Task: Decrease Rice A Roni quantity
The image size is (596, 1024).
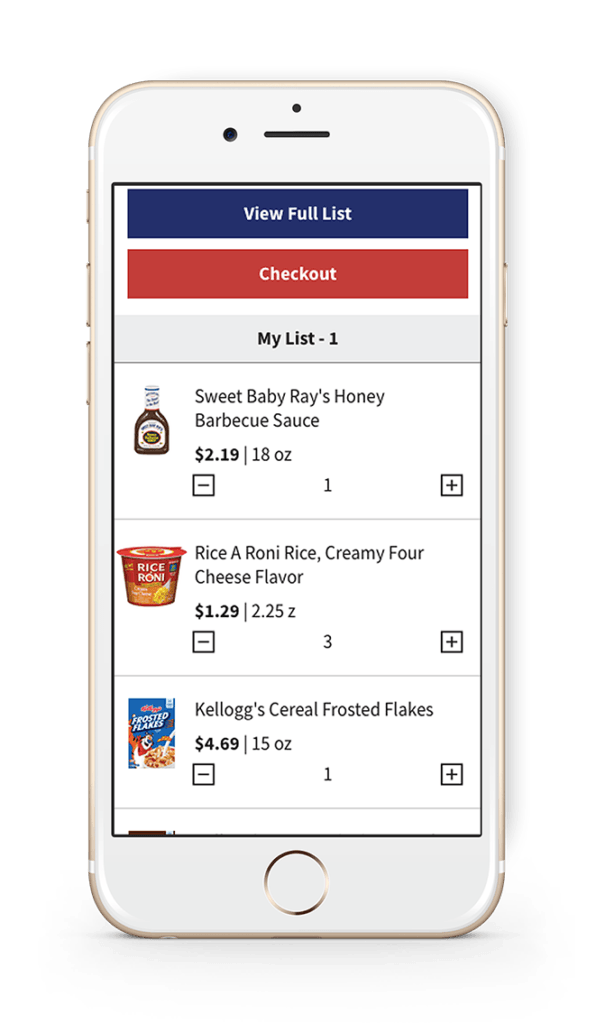Action: pos(204,642)
